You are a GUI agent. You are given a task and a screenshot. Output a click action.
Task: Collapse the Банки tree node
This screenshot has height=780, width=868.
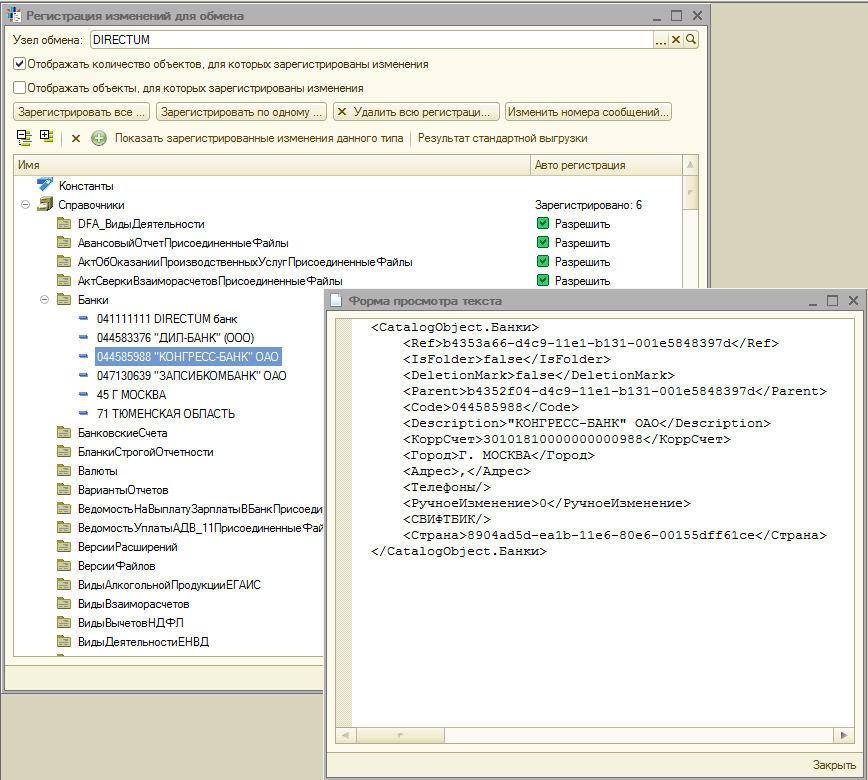[x=45, y=300]
